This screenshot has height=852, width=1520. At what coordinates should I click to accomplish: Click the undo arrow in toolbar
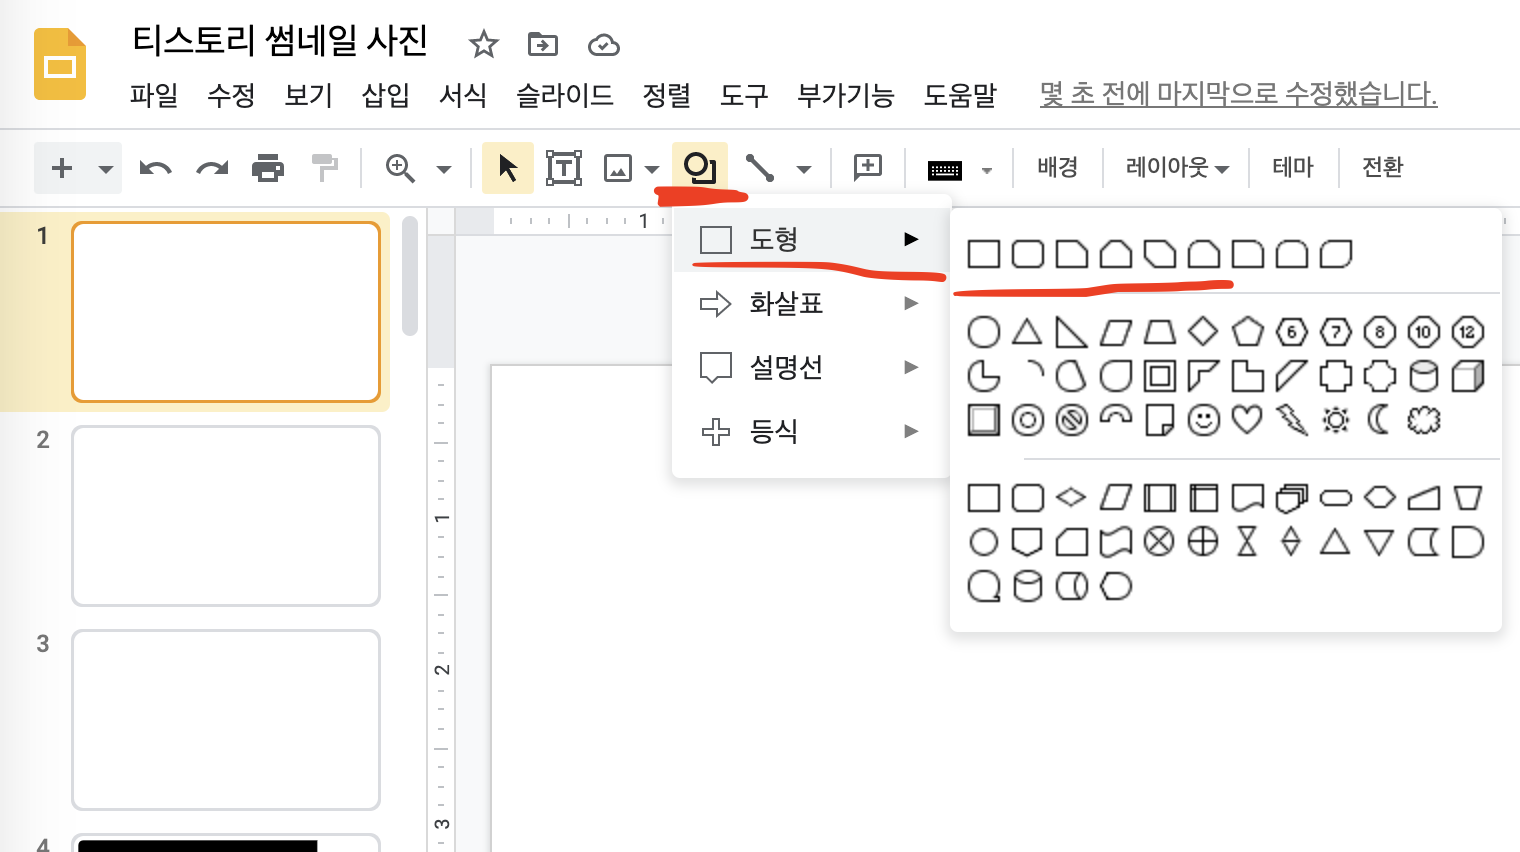point(155,168)
